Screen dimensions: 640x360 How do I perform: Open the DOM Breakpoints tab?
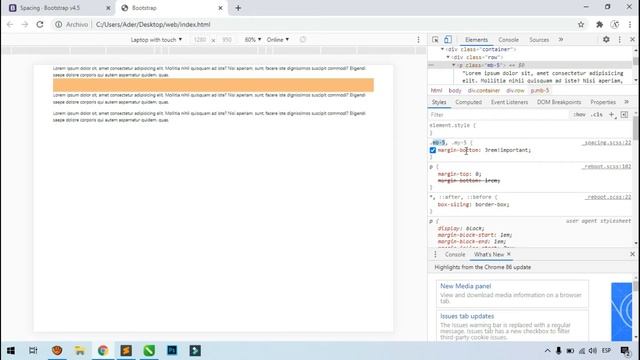(x=558, y=102)
